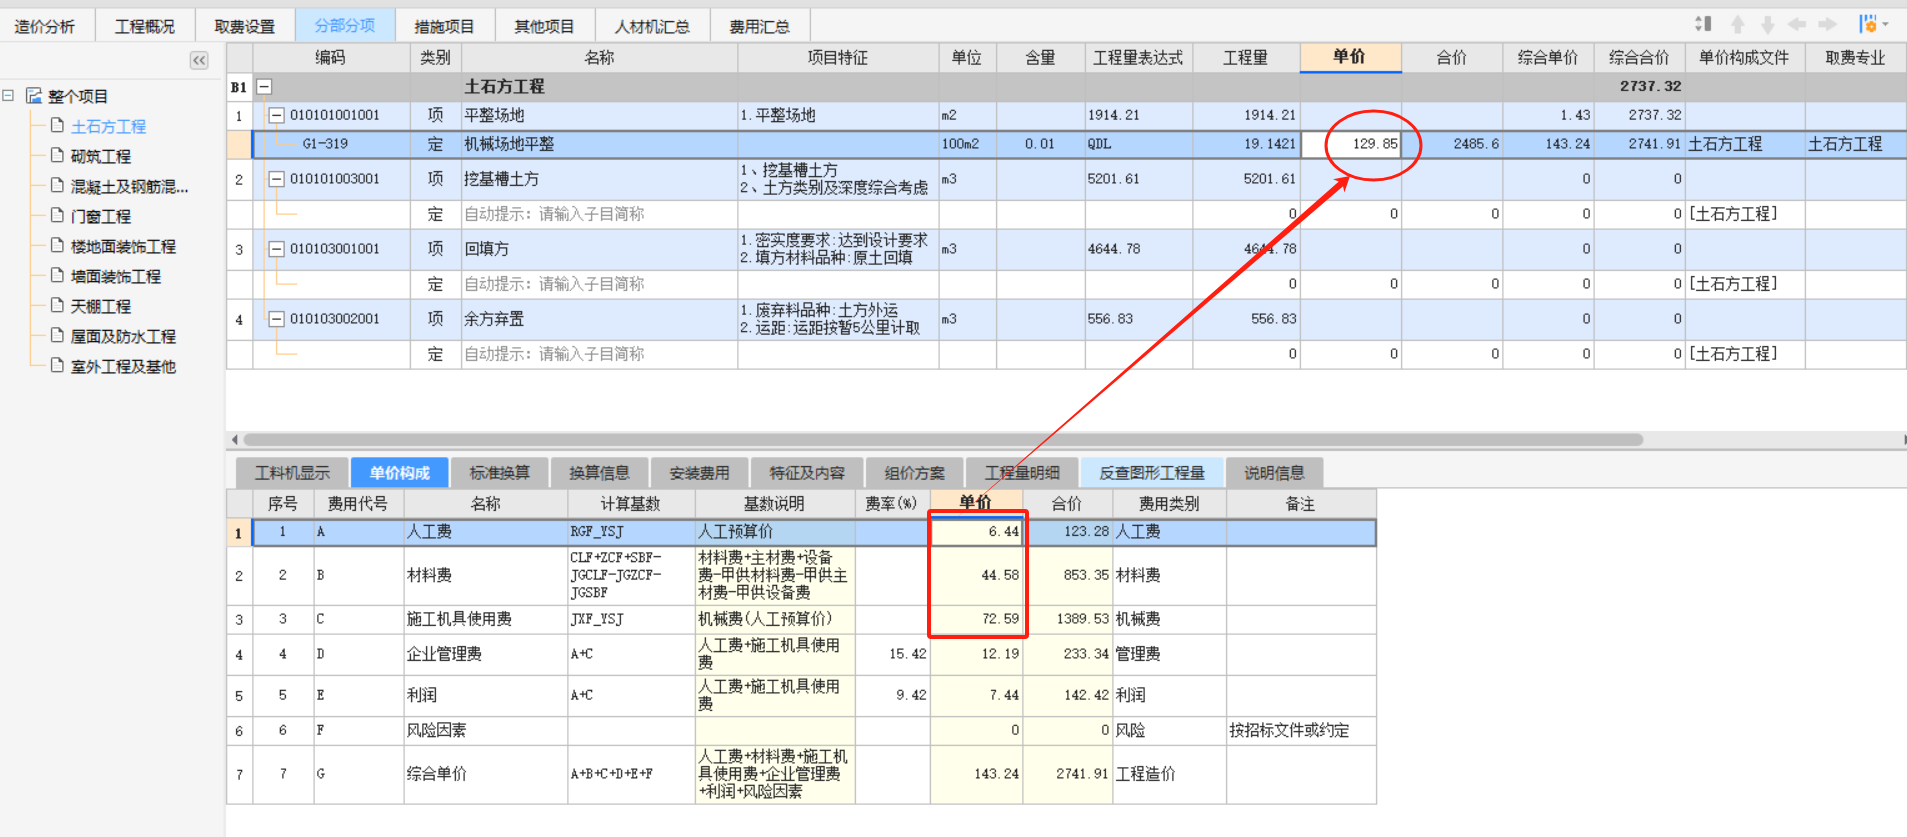1907x837 pixels.
Task: Click the row height adjust icon in toolbar
Action: click(1703, 24)
